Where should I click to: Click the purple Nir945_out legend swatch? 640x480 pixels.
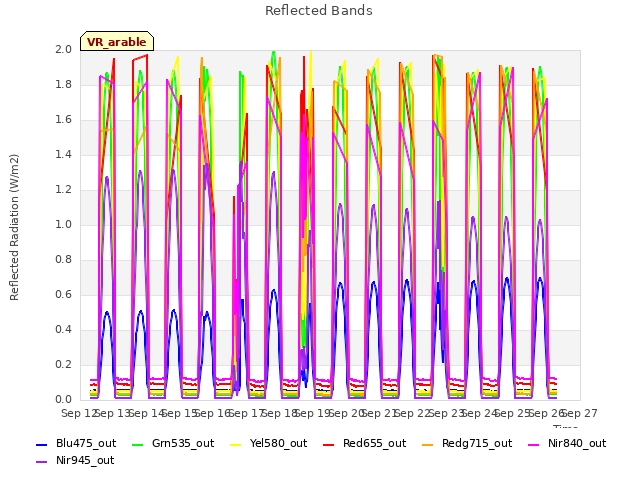point(42,462)
